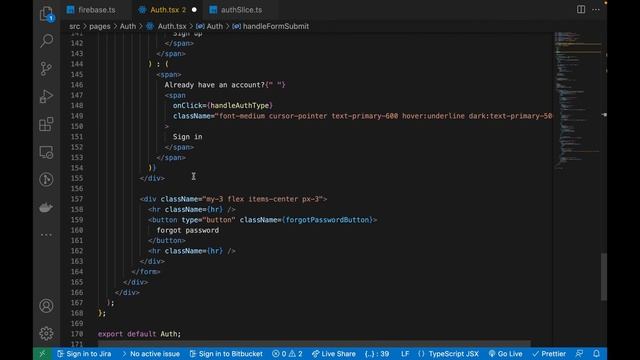Click line number 157 in gutter
The width and height of the screenshot is (640, 360).
(77, 199)
